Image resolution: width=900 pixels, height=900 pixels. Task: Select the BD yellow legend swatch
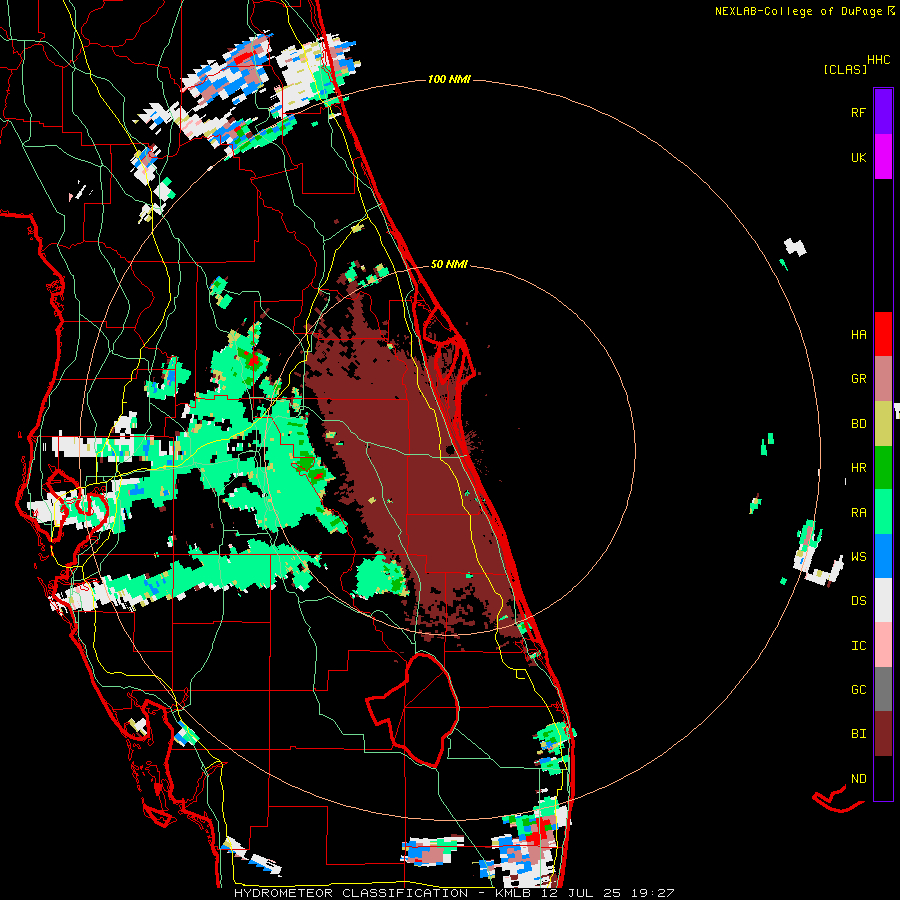pos(883,424)
